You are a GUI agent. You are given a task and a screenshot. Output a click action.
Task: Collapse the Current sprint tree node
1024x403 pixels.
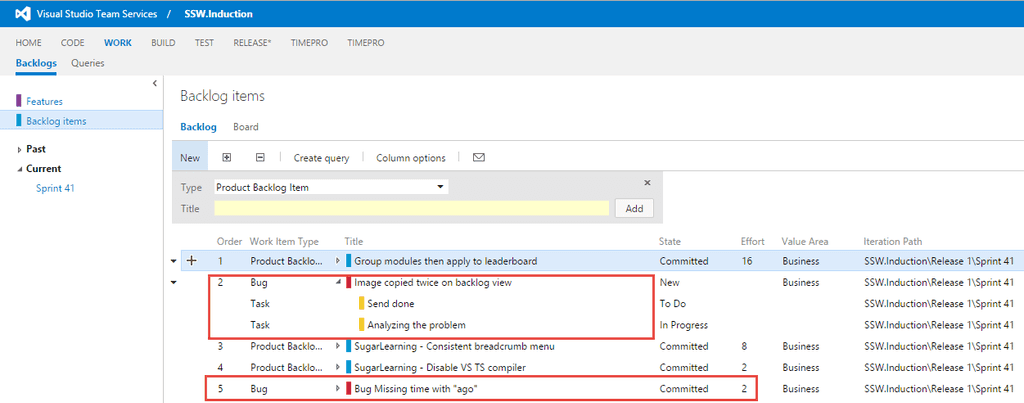point(19,169)
